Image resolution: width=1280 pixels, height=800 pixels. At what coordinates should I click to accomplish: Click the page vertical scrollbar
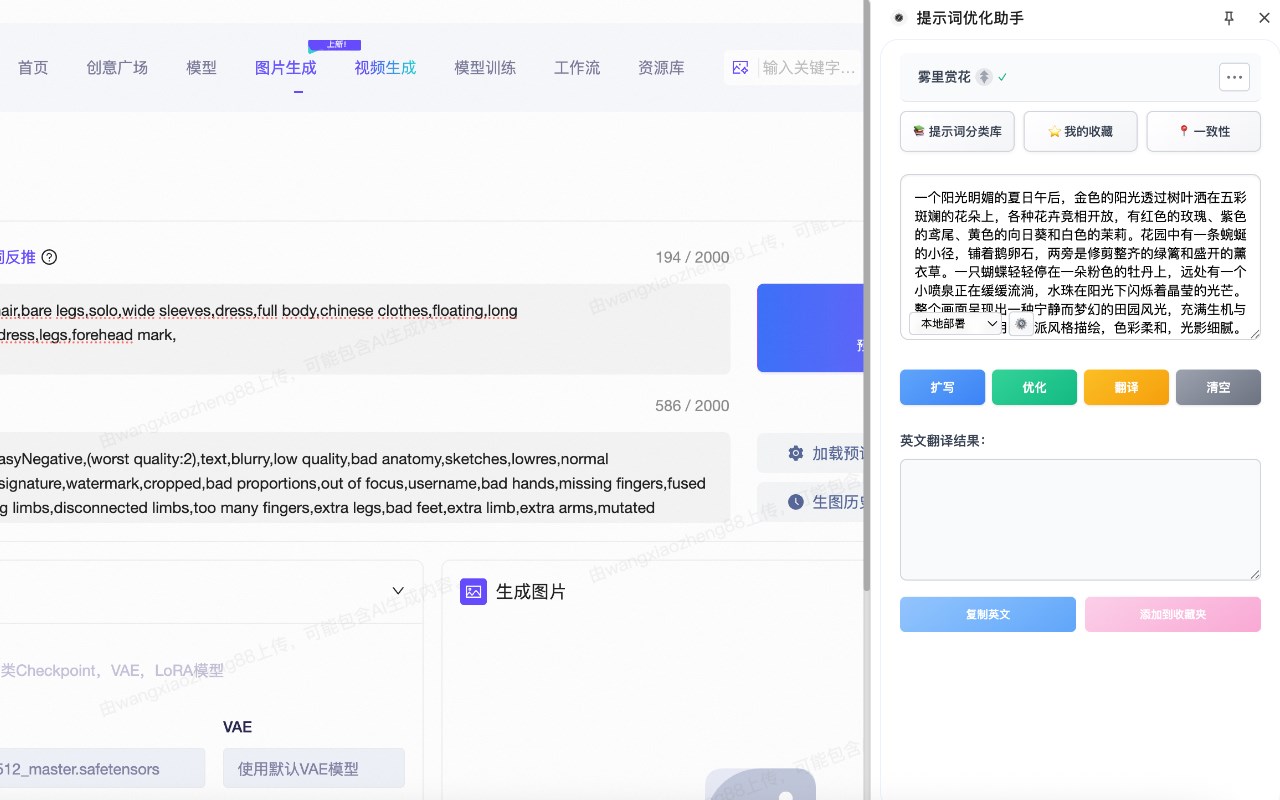click(x=866, y=295)
